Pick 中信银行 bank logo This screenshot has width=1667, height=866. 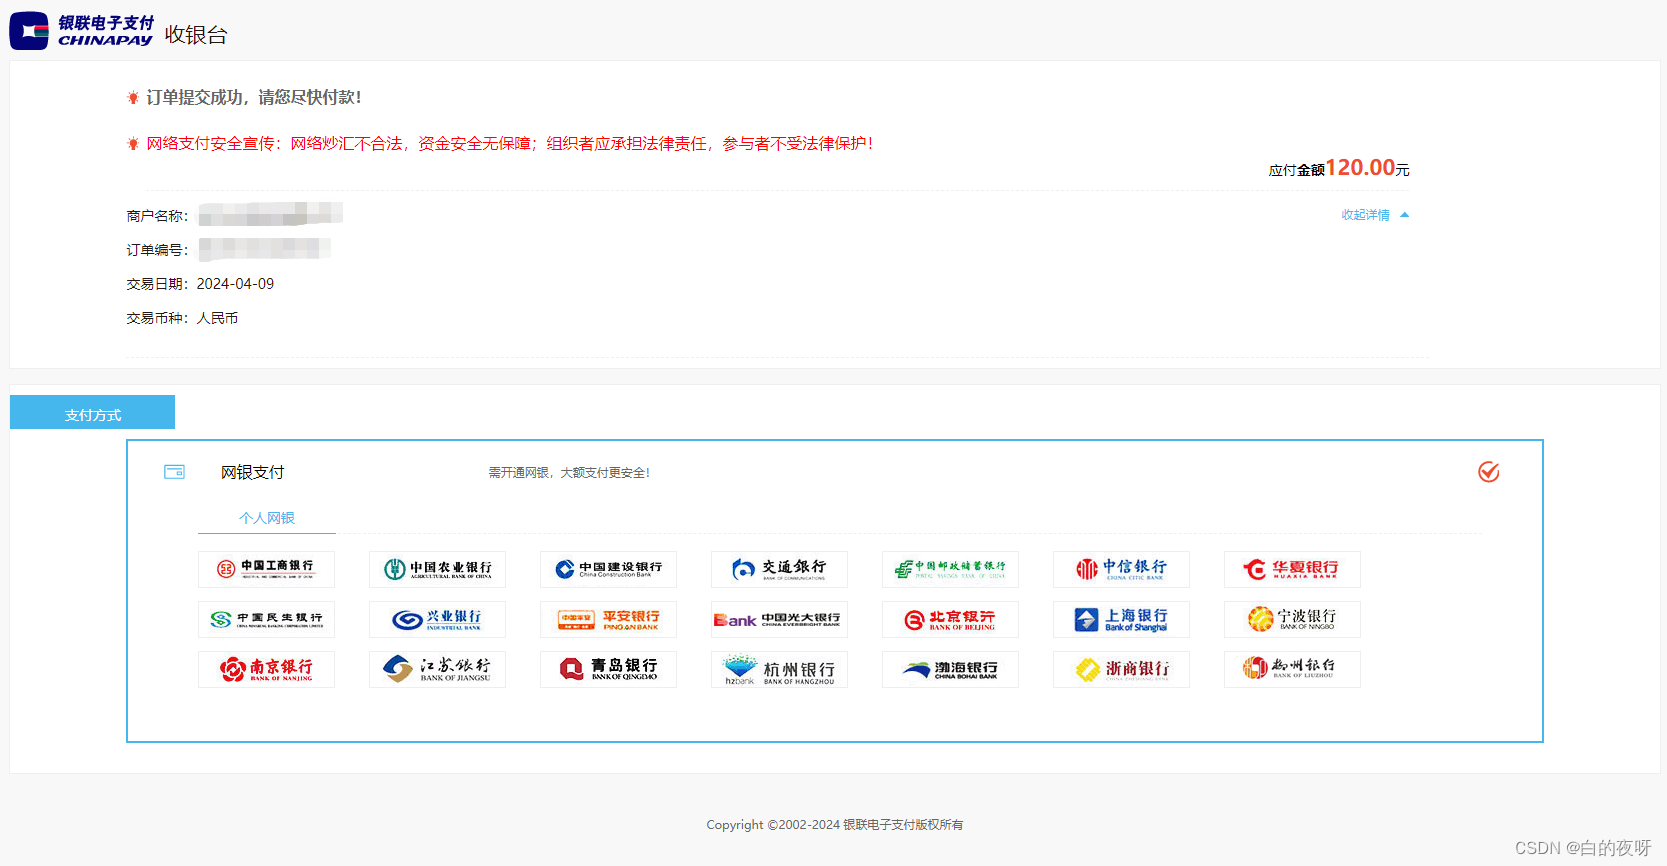(x=1121, y=569)
